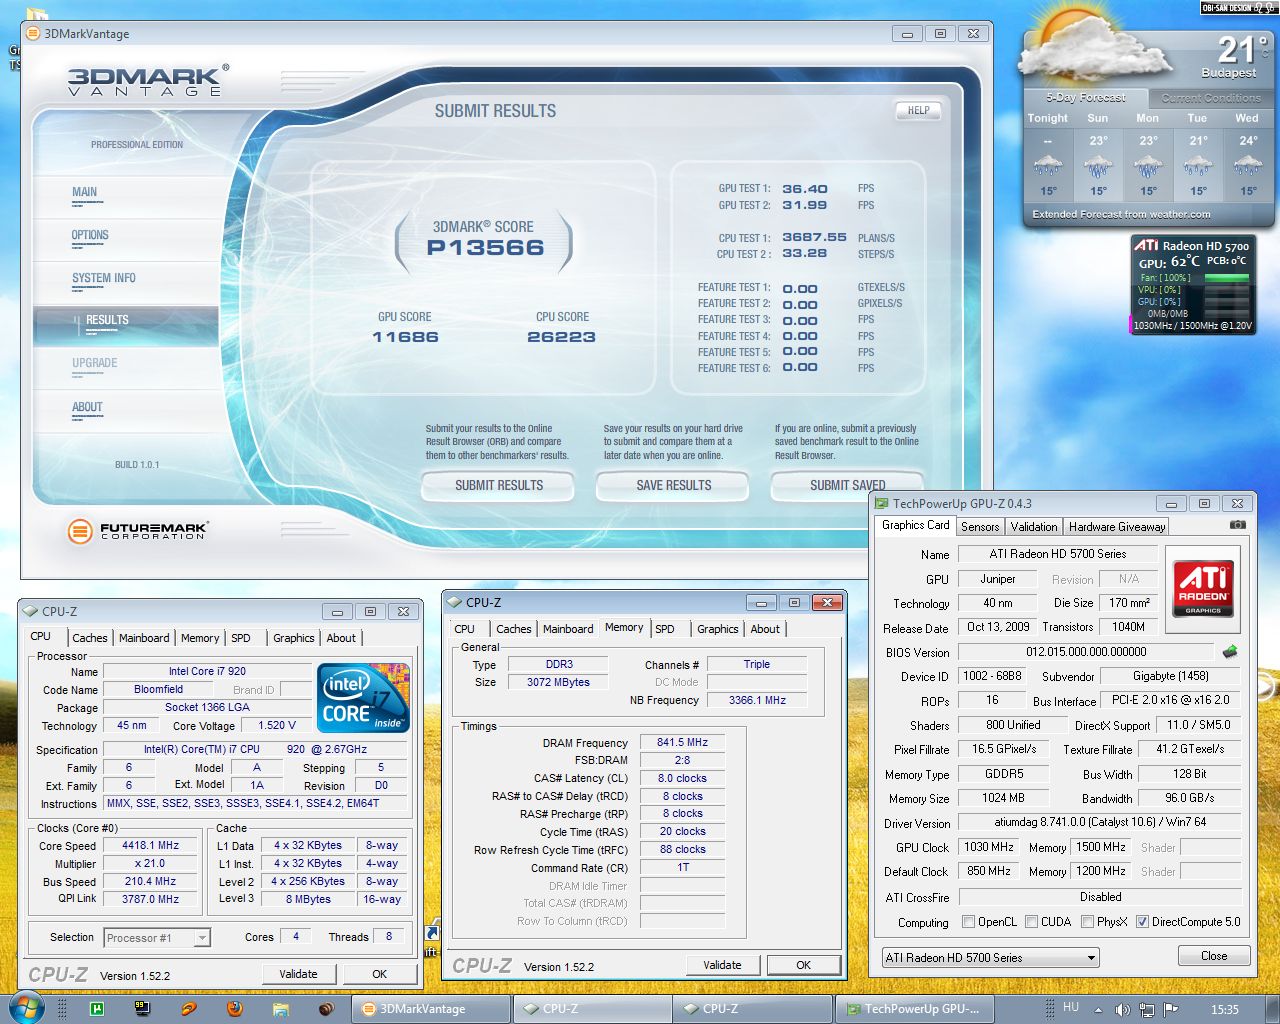Expand the Processor #1 selection dropdown
Viewport: 1280px width, 1024px height.
click(x=201, y=938)
